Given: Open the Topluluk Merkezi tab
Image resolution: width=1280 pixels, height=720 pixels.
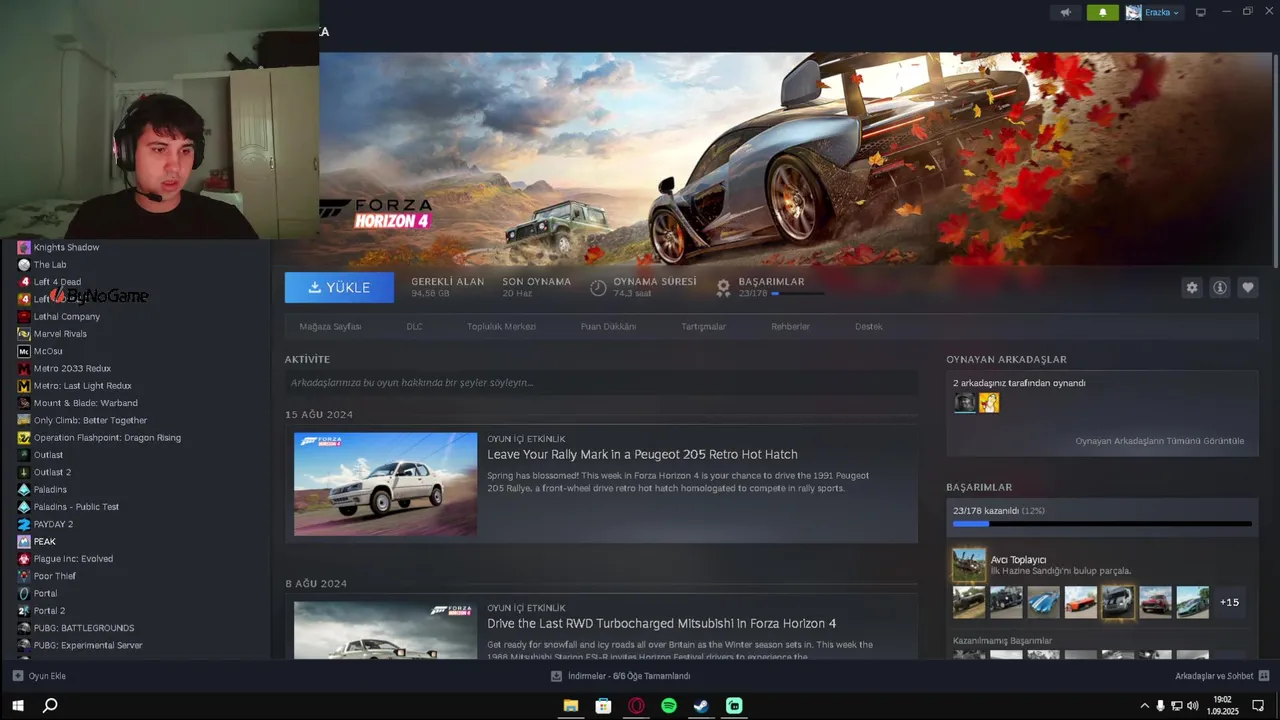Looking at the screenshot, I should coord(501,326).
